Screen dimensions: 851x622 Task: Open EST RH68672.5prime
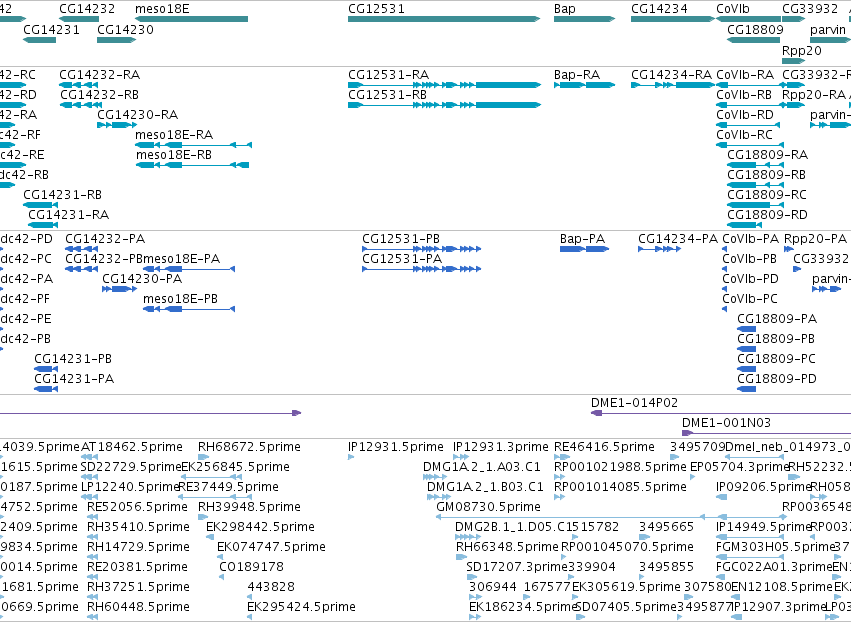coord(249,447)
